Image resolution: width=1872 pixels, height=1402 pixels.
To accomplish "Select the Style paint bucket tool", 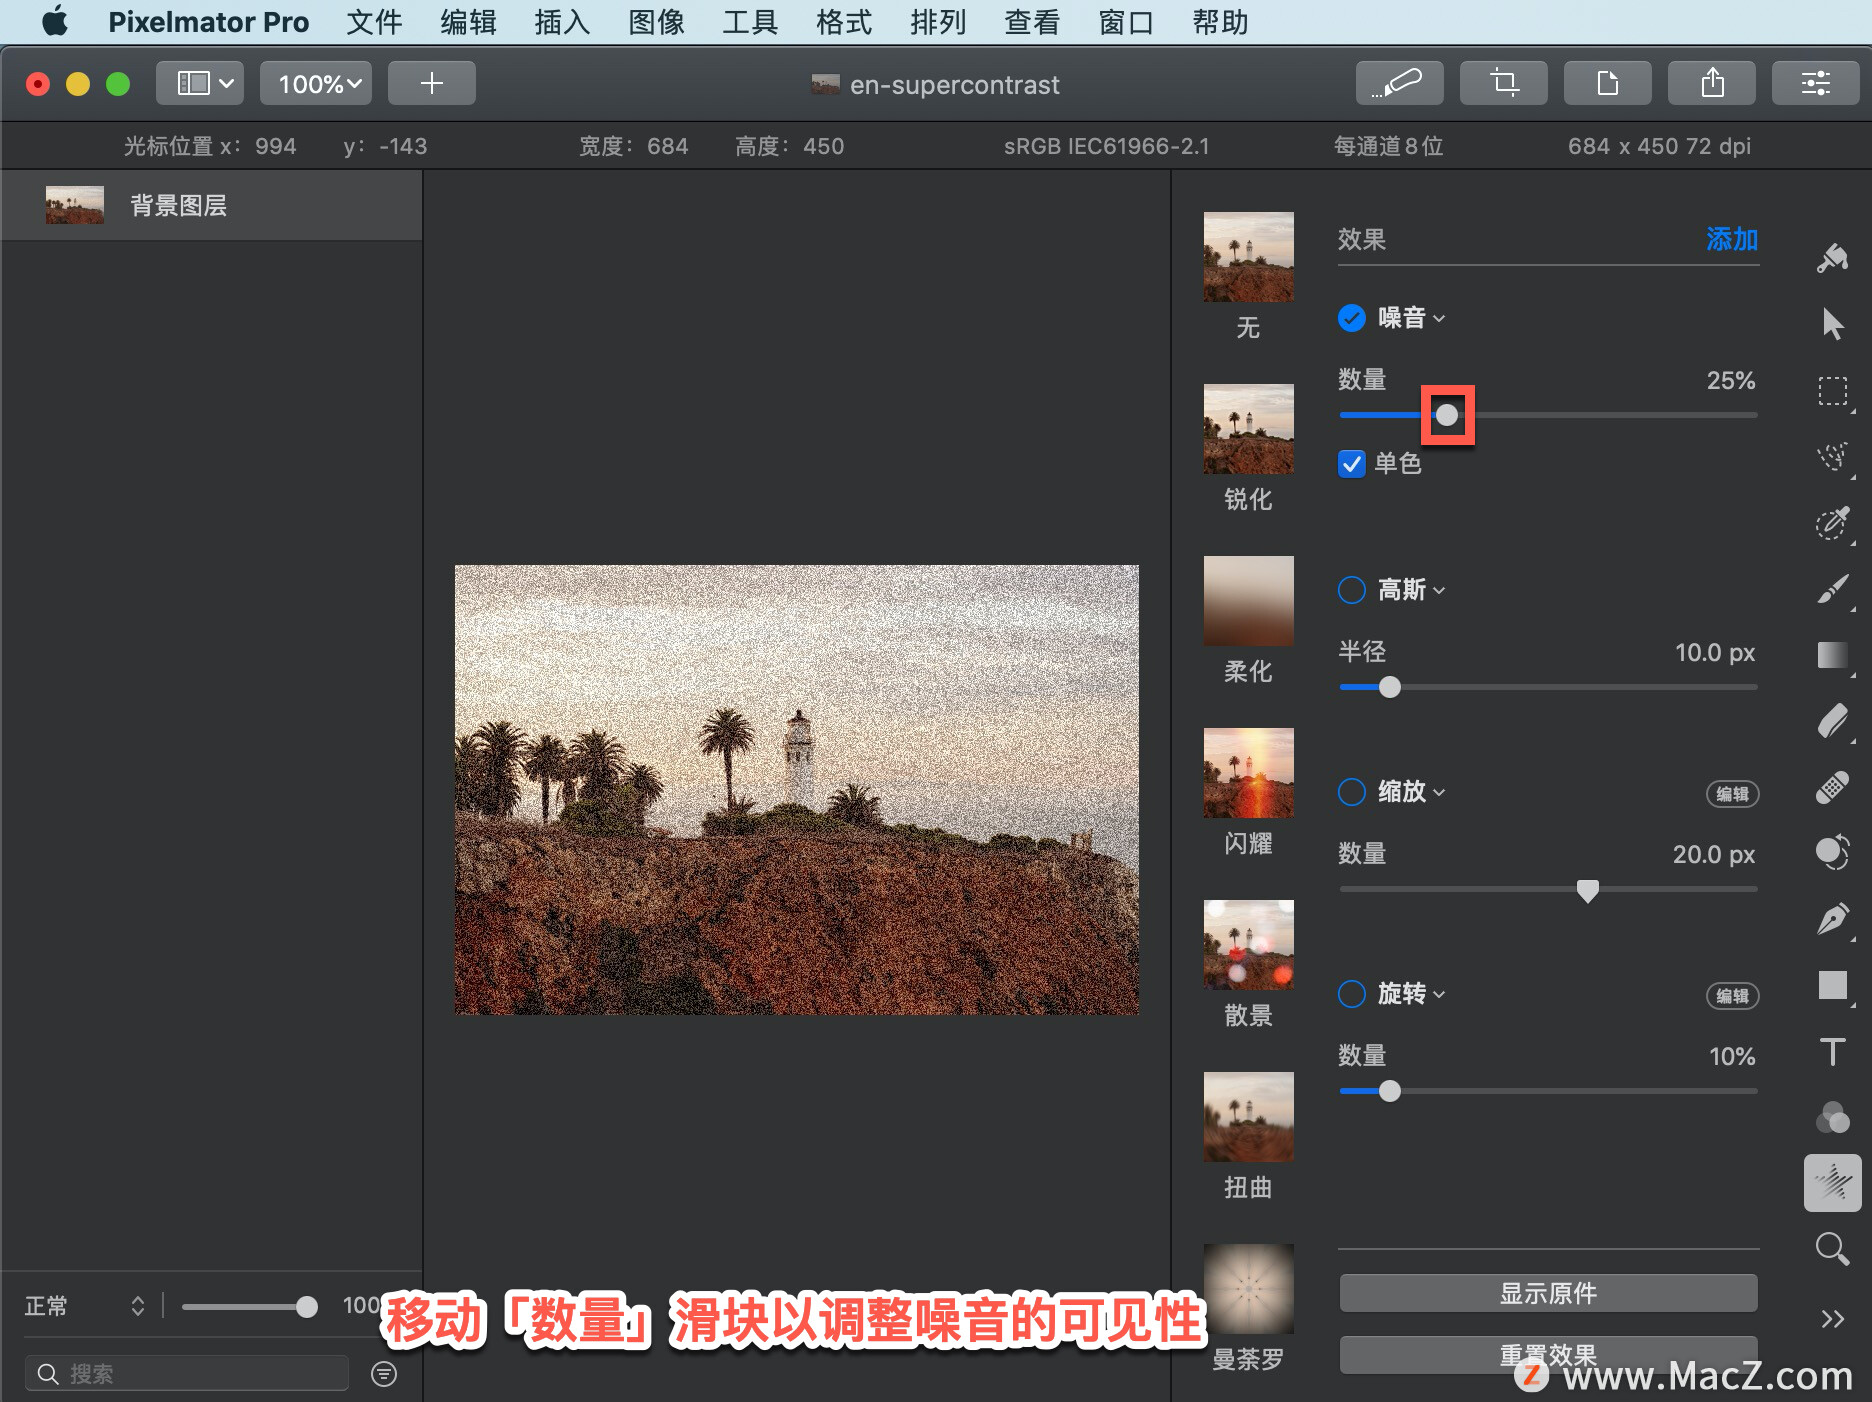I will (1832, 258).
